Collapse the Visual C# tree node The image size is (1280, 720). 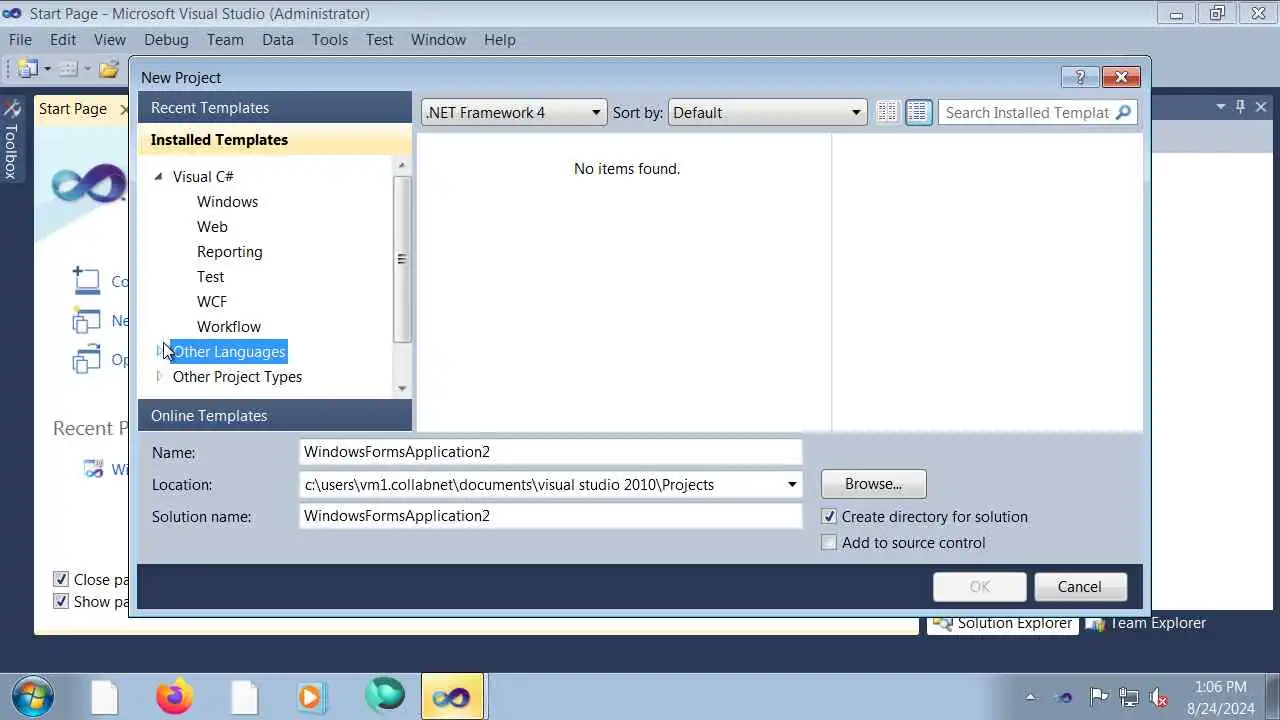pos(158,176)
